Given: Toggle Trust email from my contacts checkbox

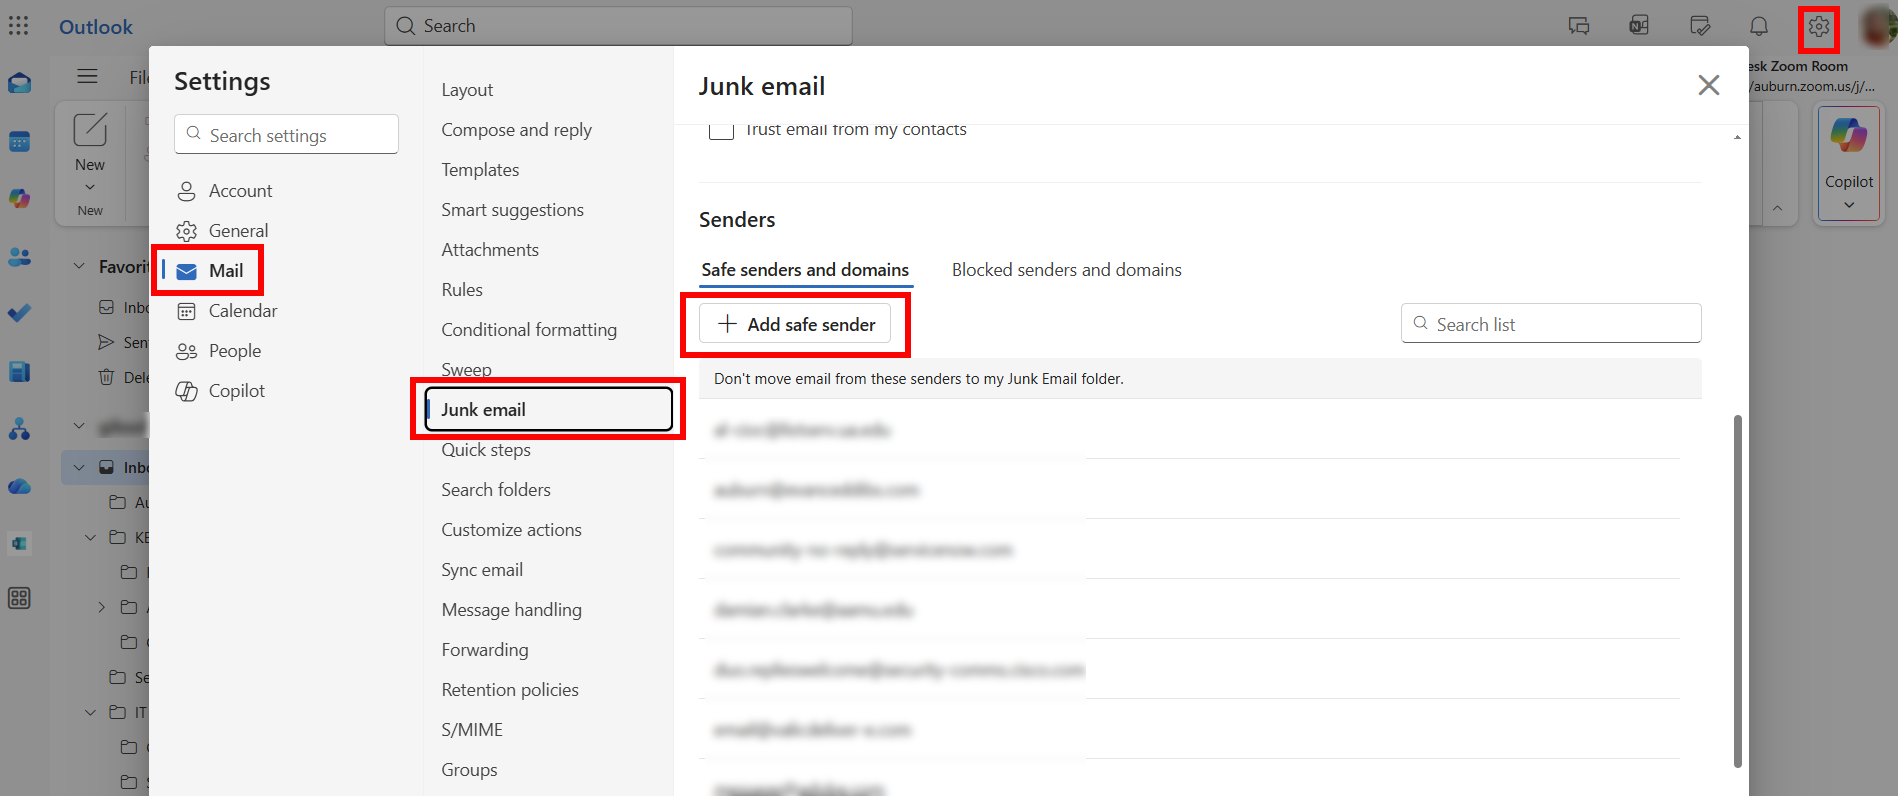Looking at the screenshot, I should [x=721, y=129].
